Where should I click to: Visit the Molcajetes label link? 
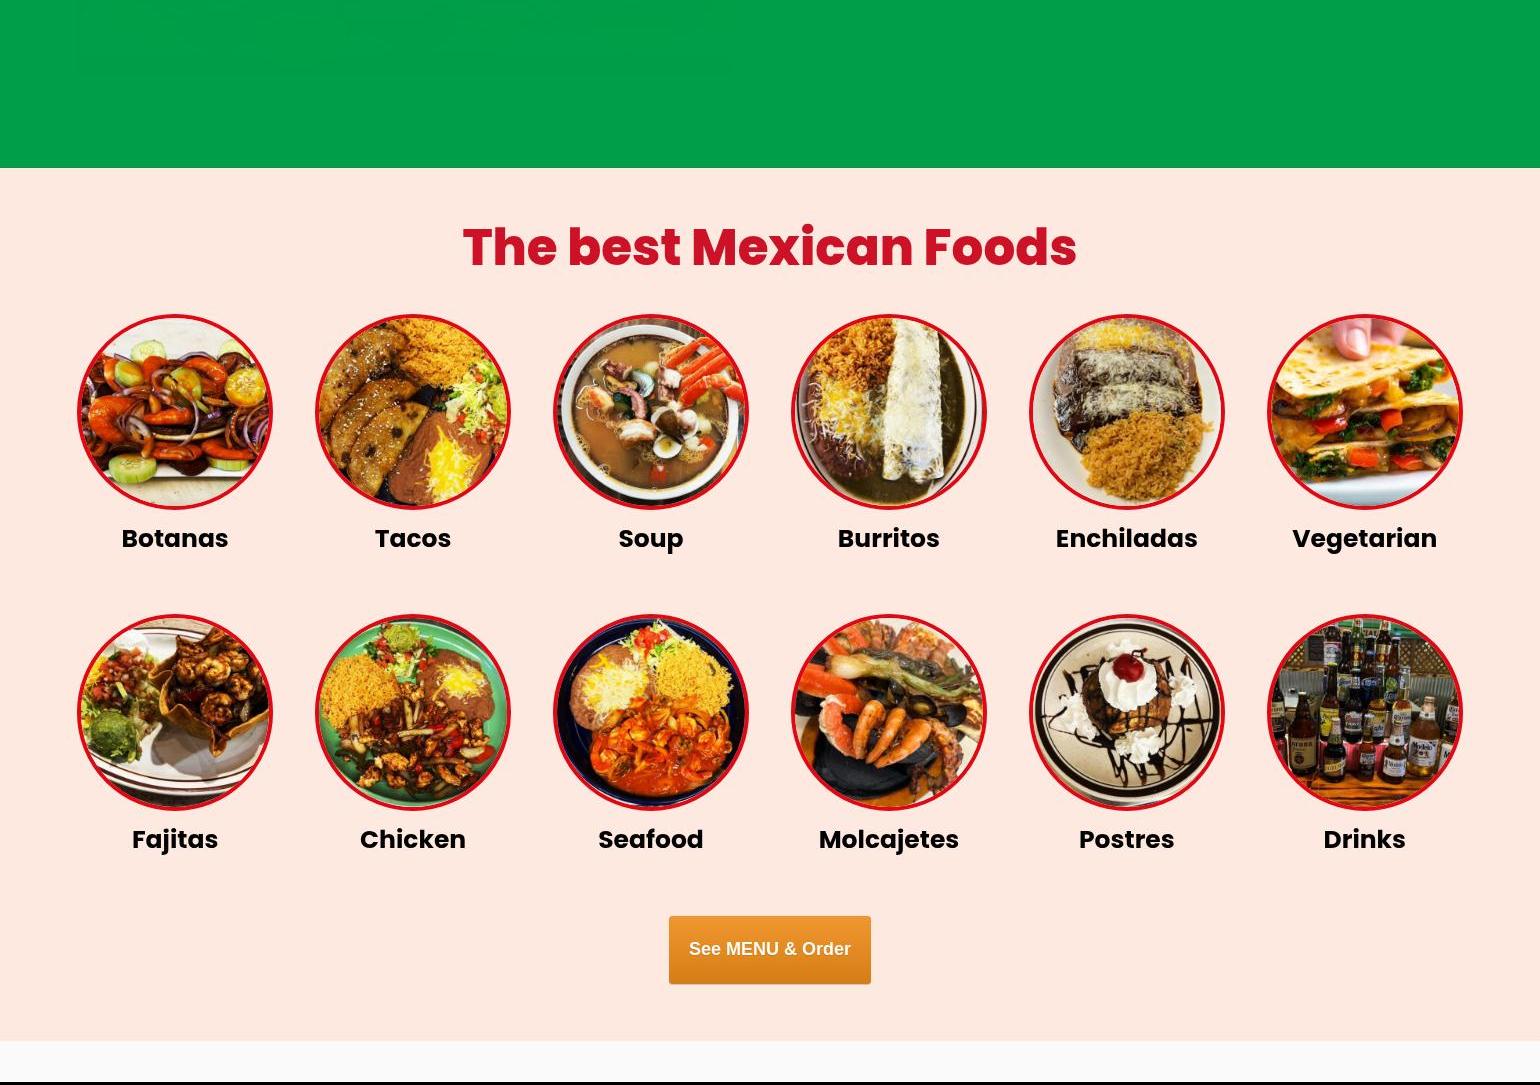(x=889, y=840)
